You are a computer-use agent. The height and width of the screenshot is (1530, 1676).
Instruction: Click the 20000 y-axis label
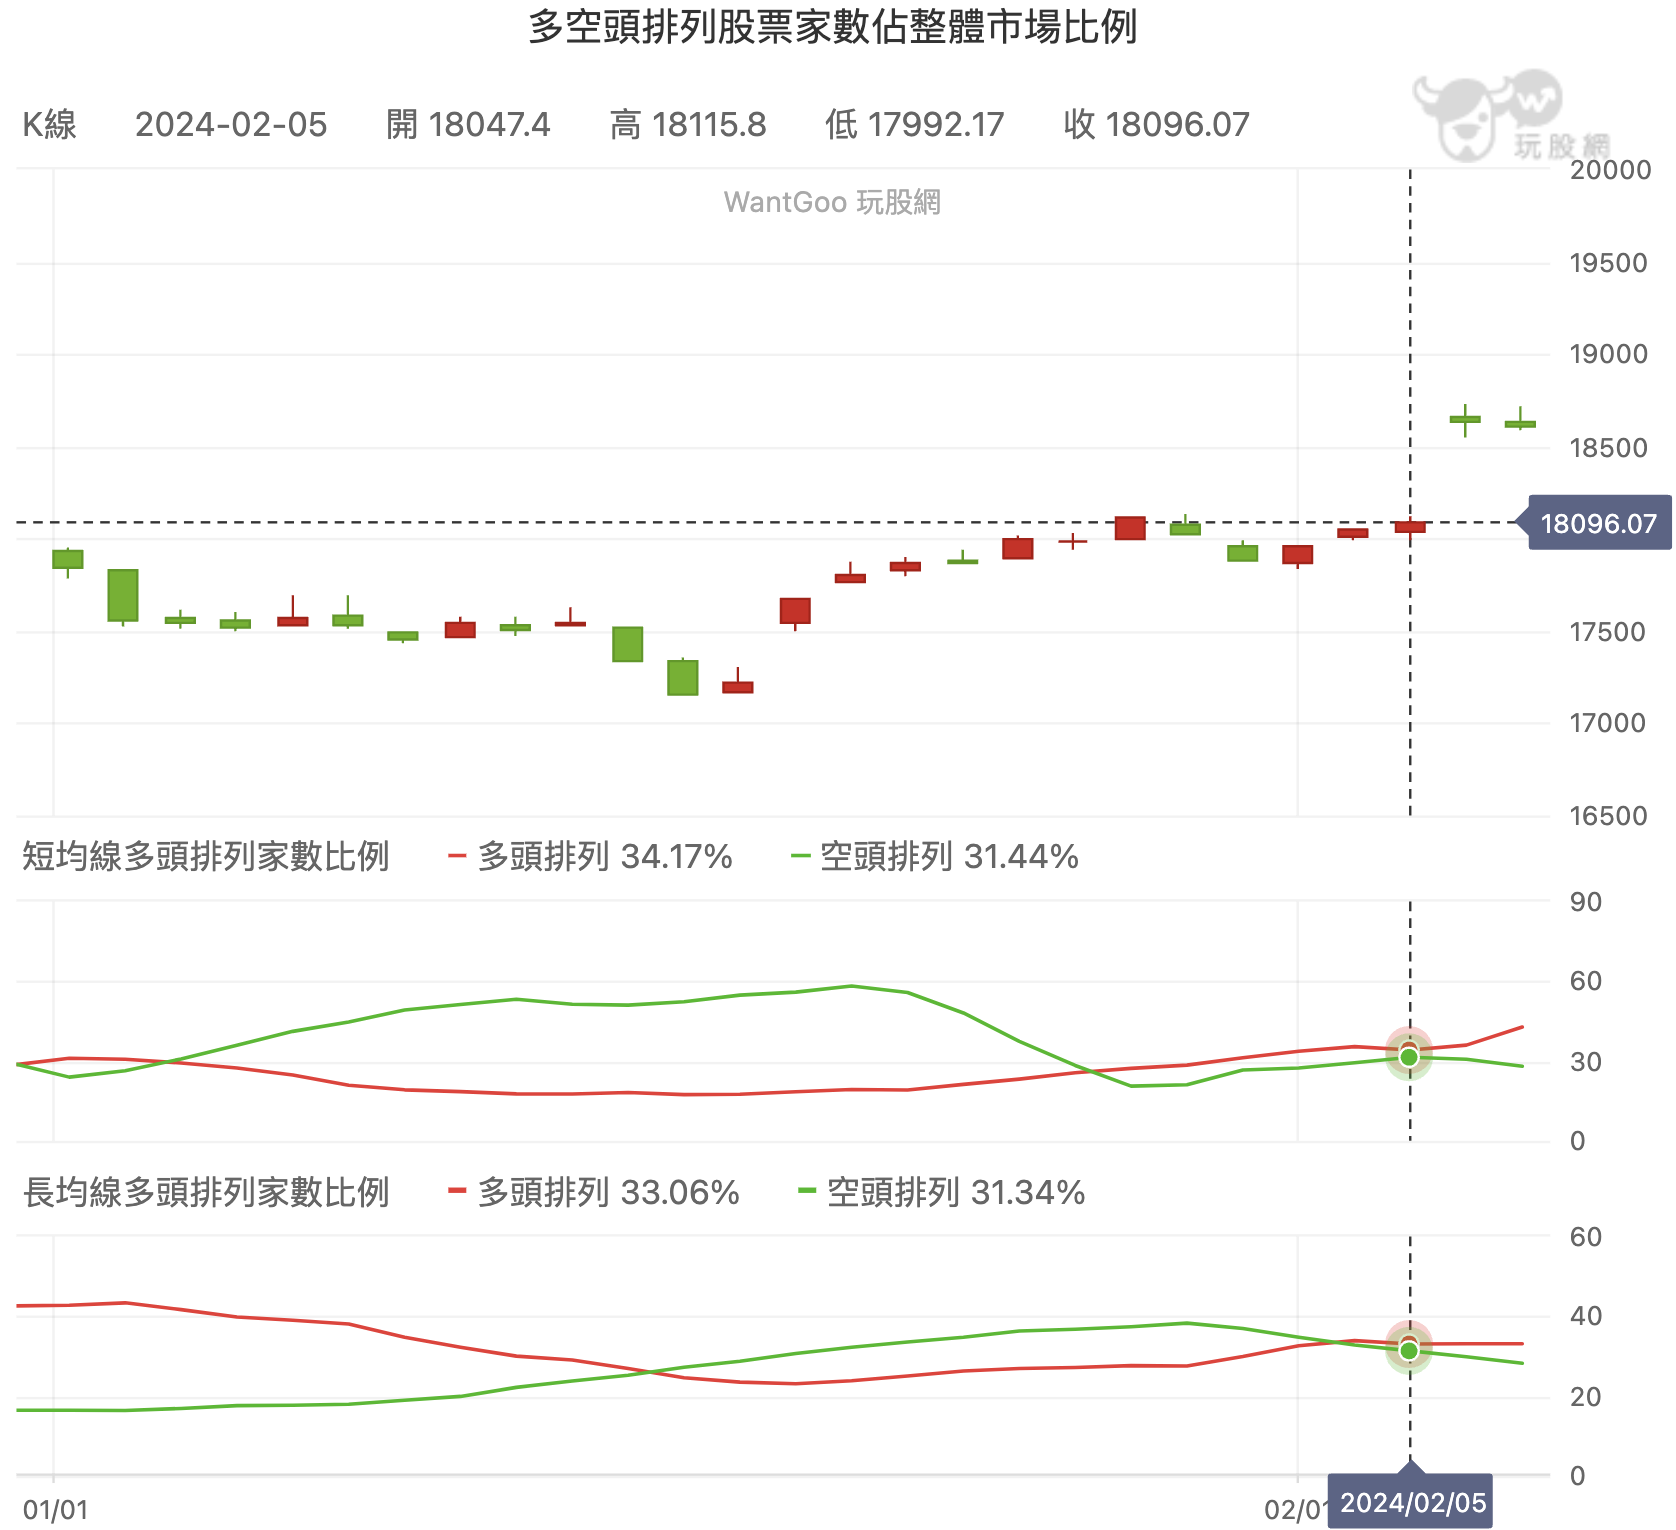[x=1610, y=170]
